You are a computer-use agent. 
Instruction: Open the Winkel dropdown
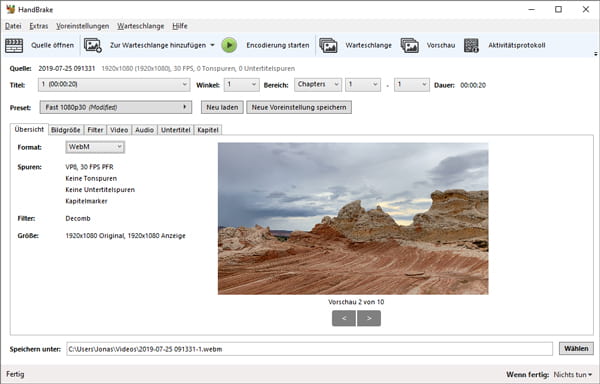pos(241,85)
